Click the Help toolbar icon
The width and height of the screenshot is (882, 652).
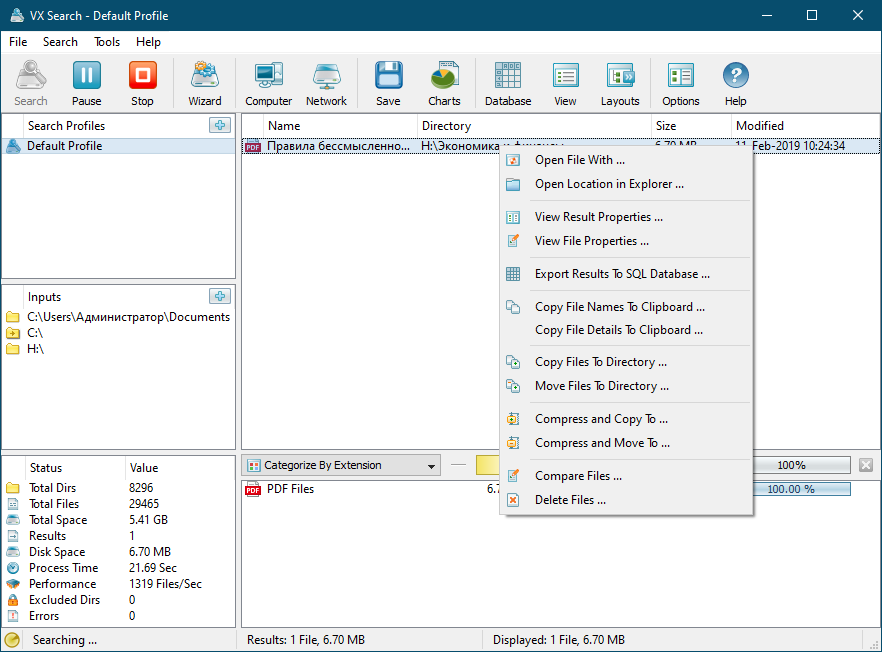tap(735, 84)
